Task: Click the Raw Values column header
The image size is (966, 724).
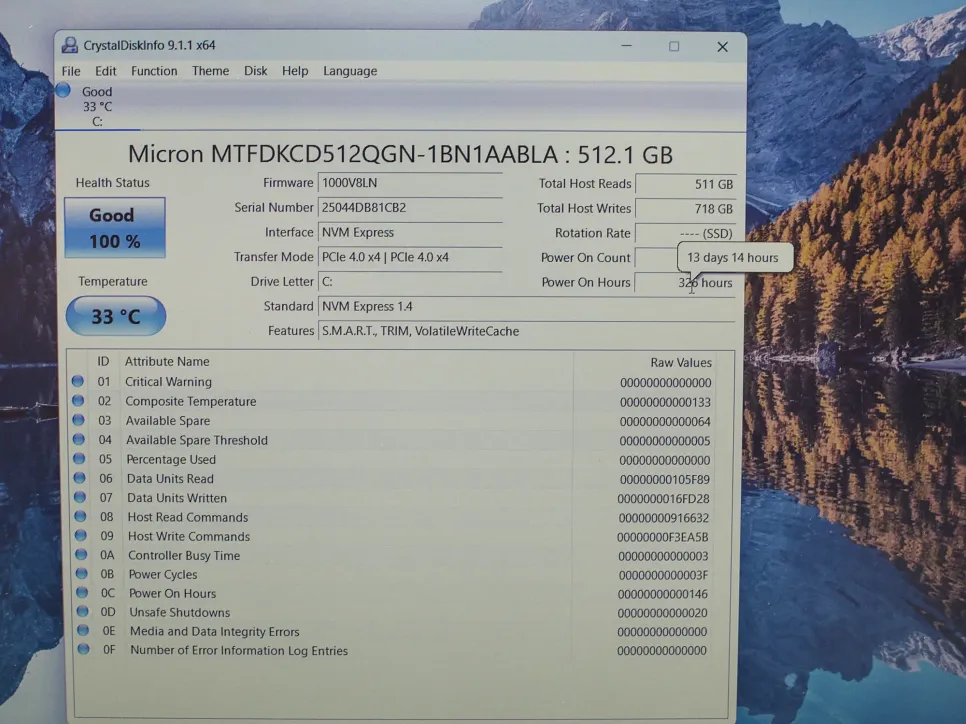Action: [x=680, y=362]
